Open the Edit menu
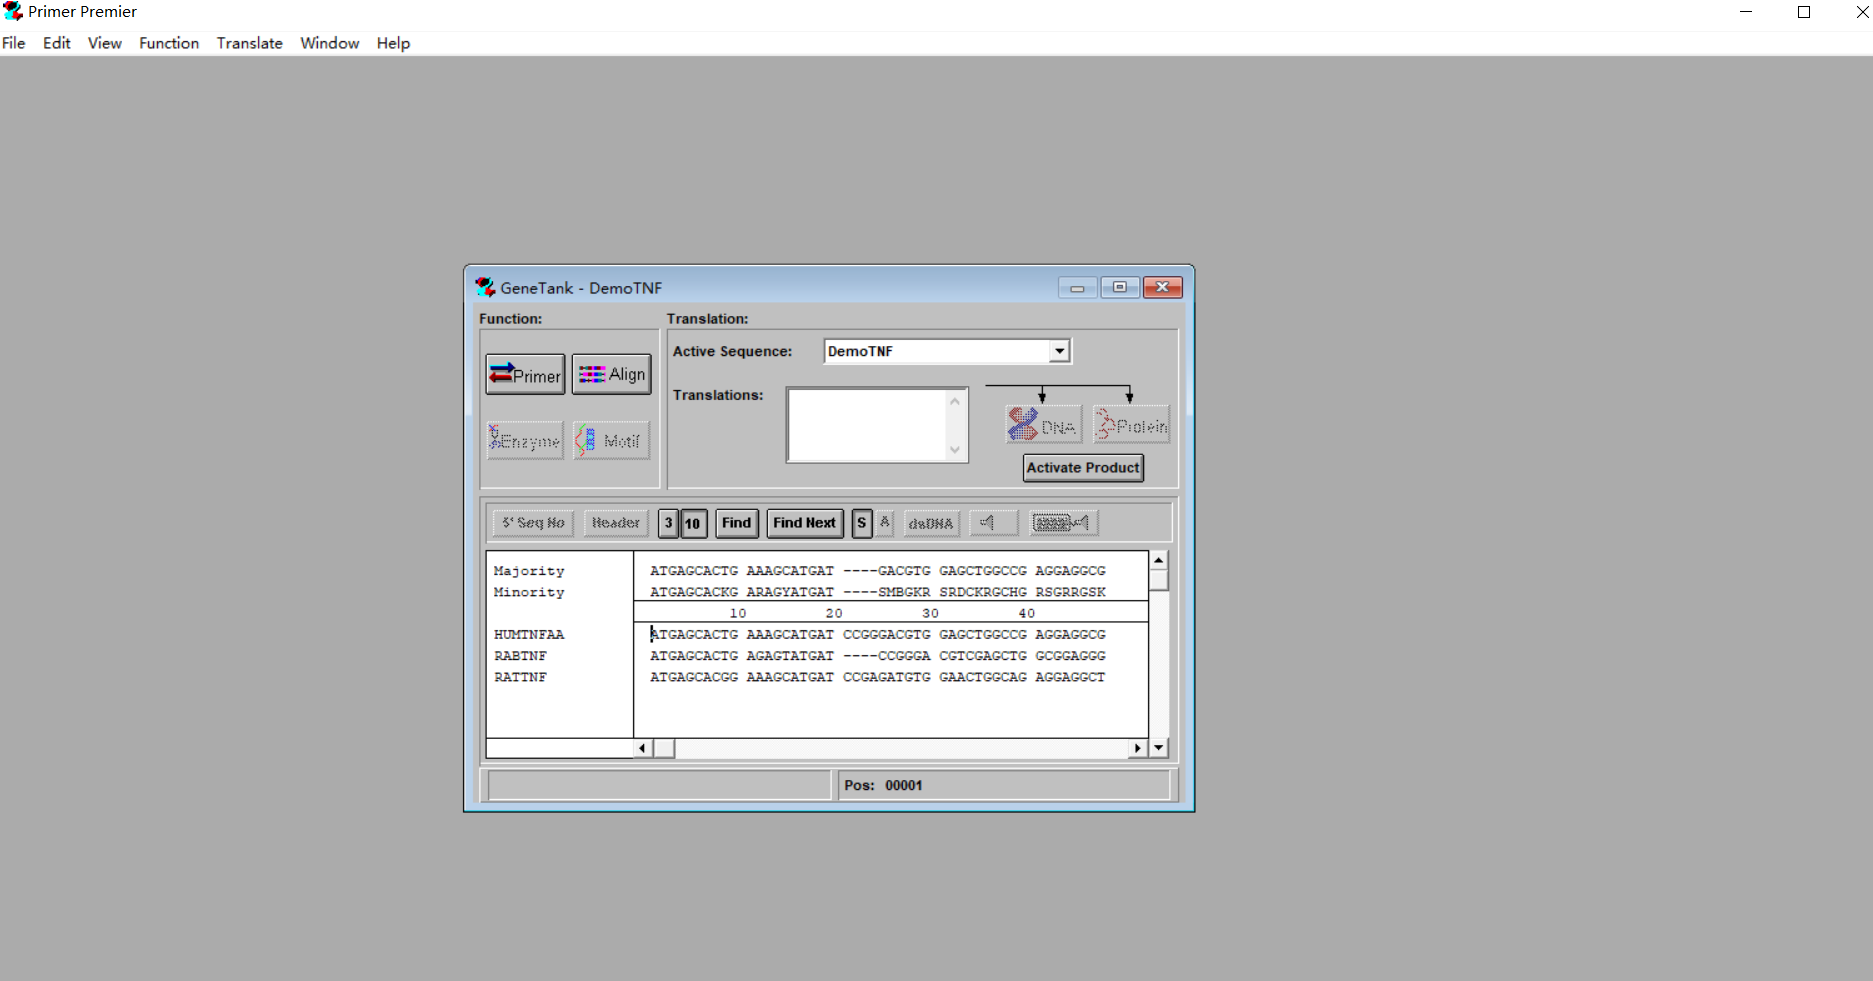 pos(57,43)
